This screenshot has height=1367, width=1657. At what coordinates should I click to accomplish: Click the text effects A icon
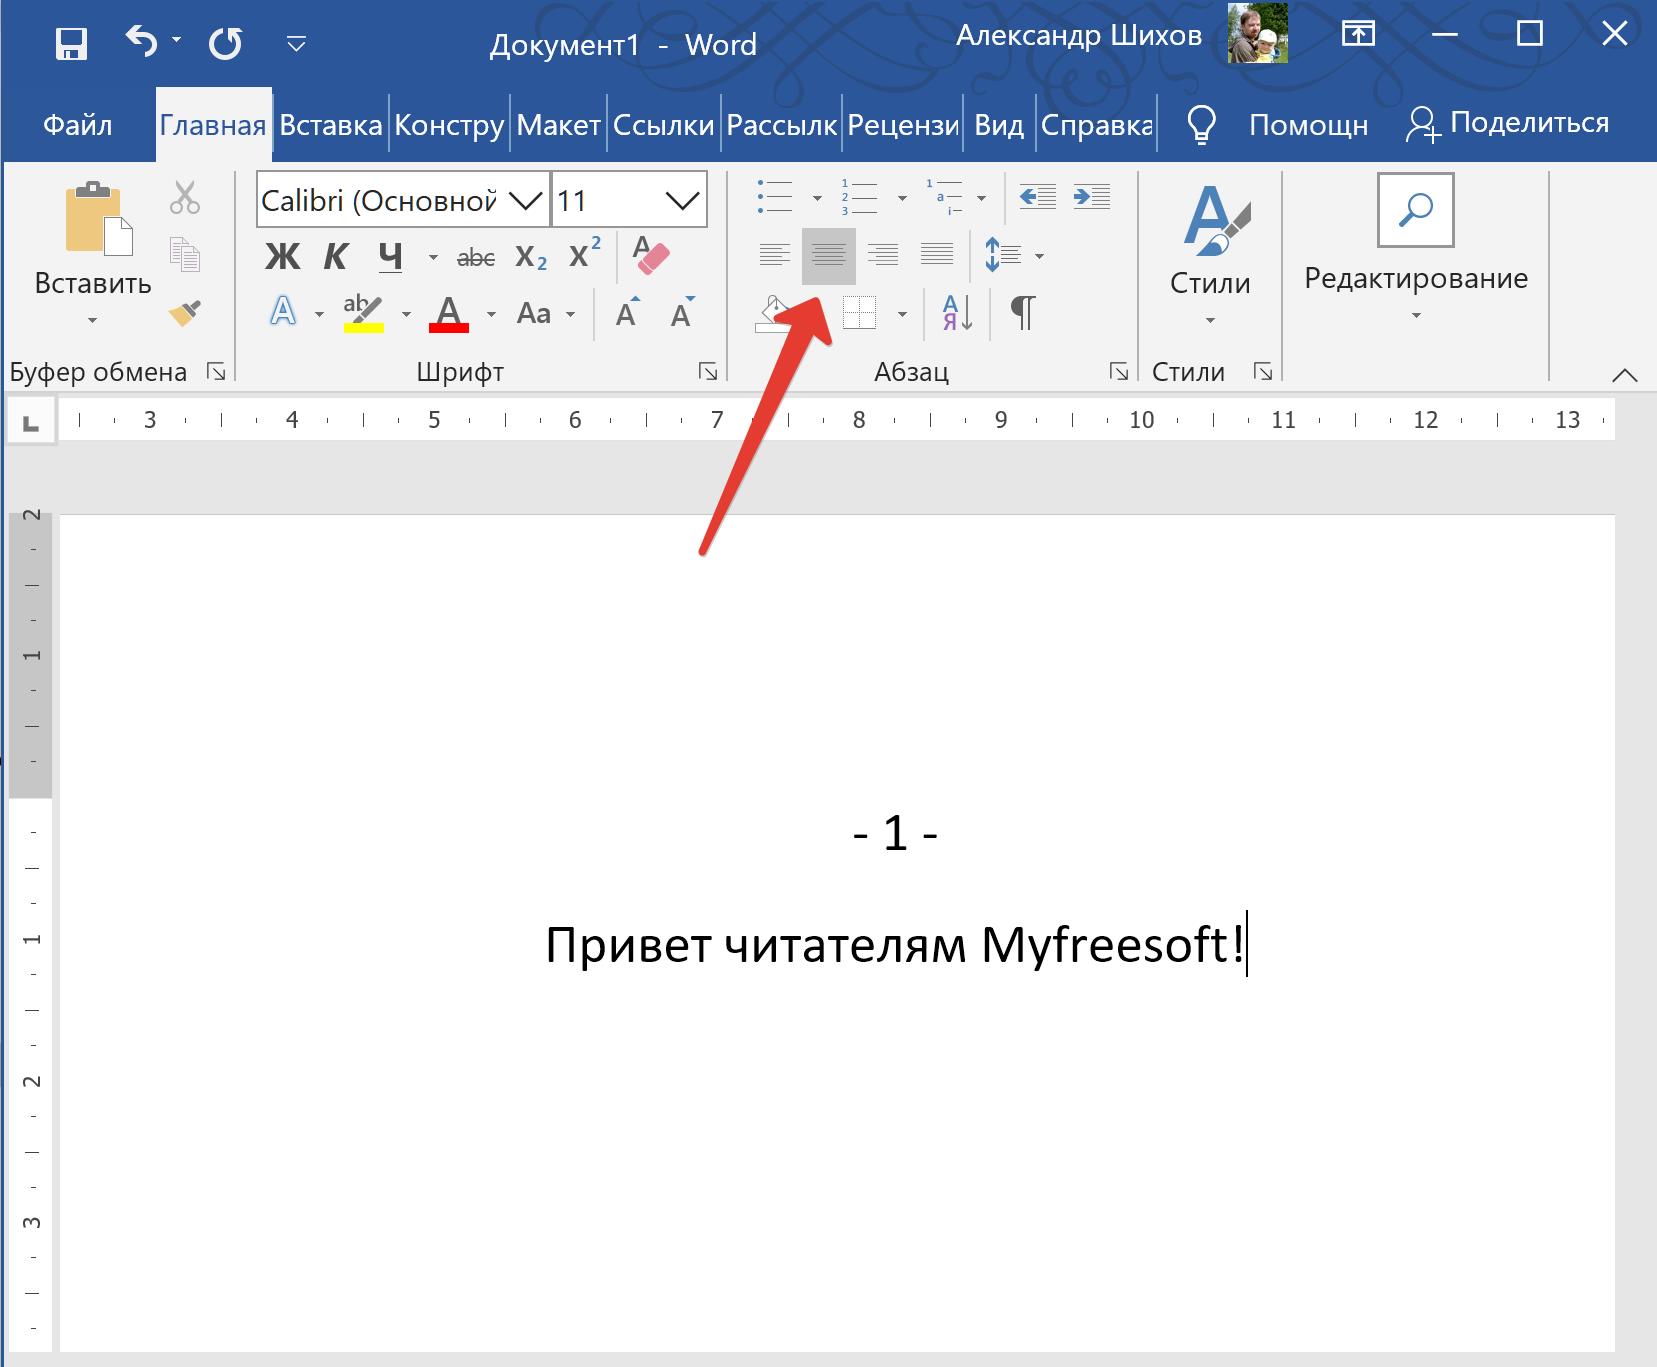[x=284, y=313]
